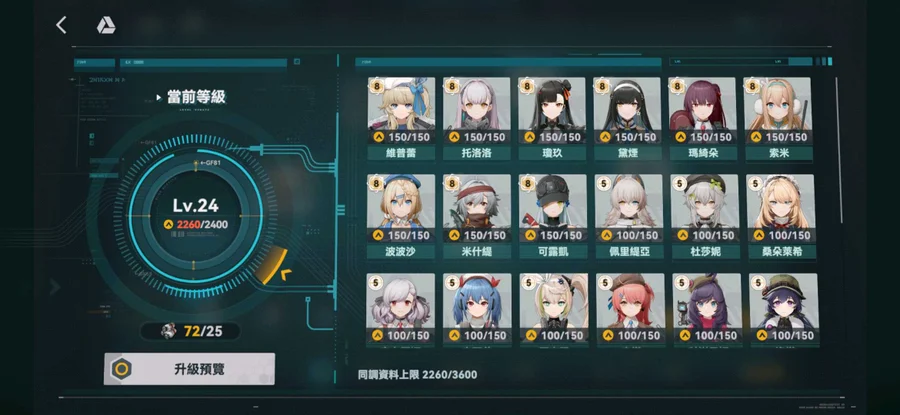Select the 瑪綺朵 character card
Viewport: 900px width, 415px height.
[703, 119]
